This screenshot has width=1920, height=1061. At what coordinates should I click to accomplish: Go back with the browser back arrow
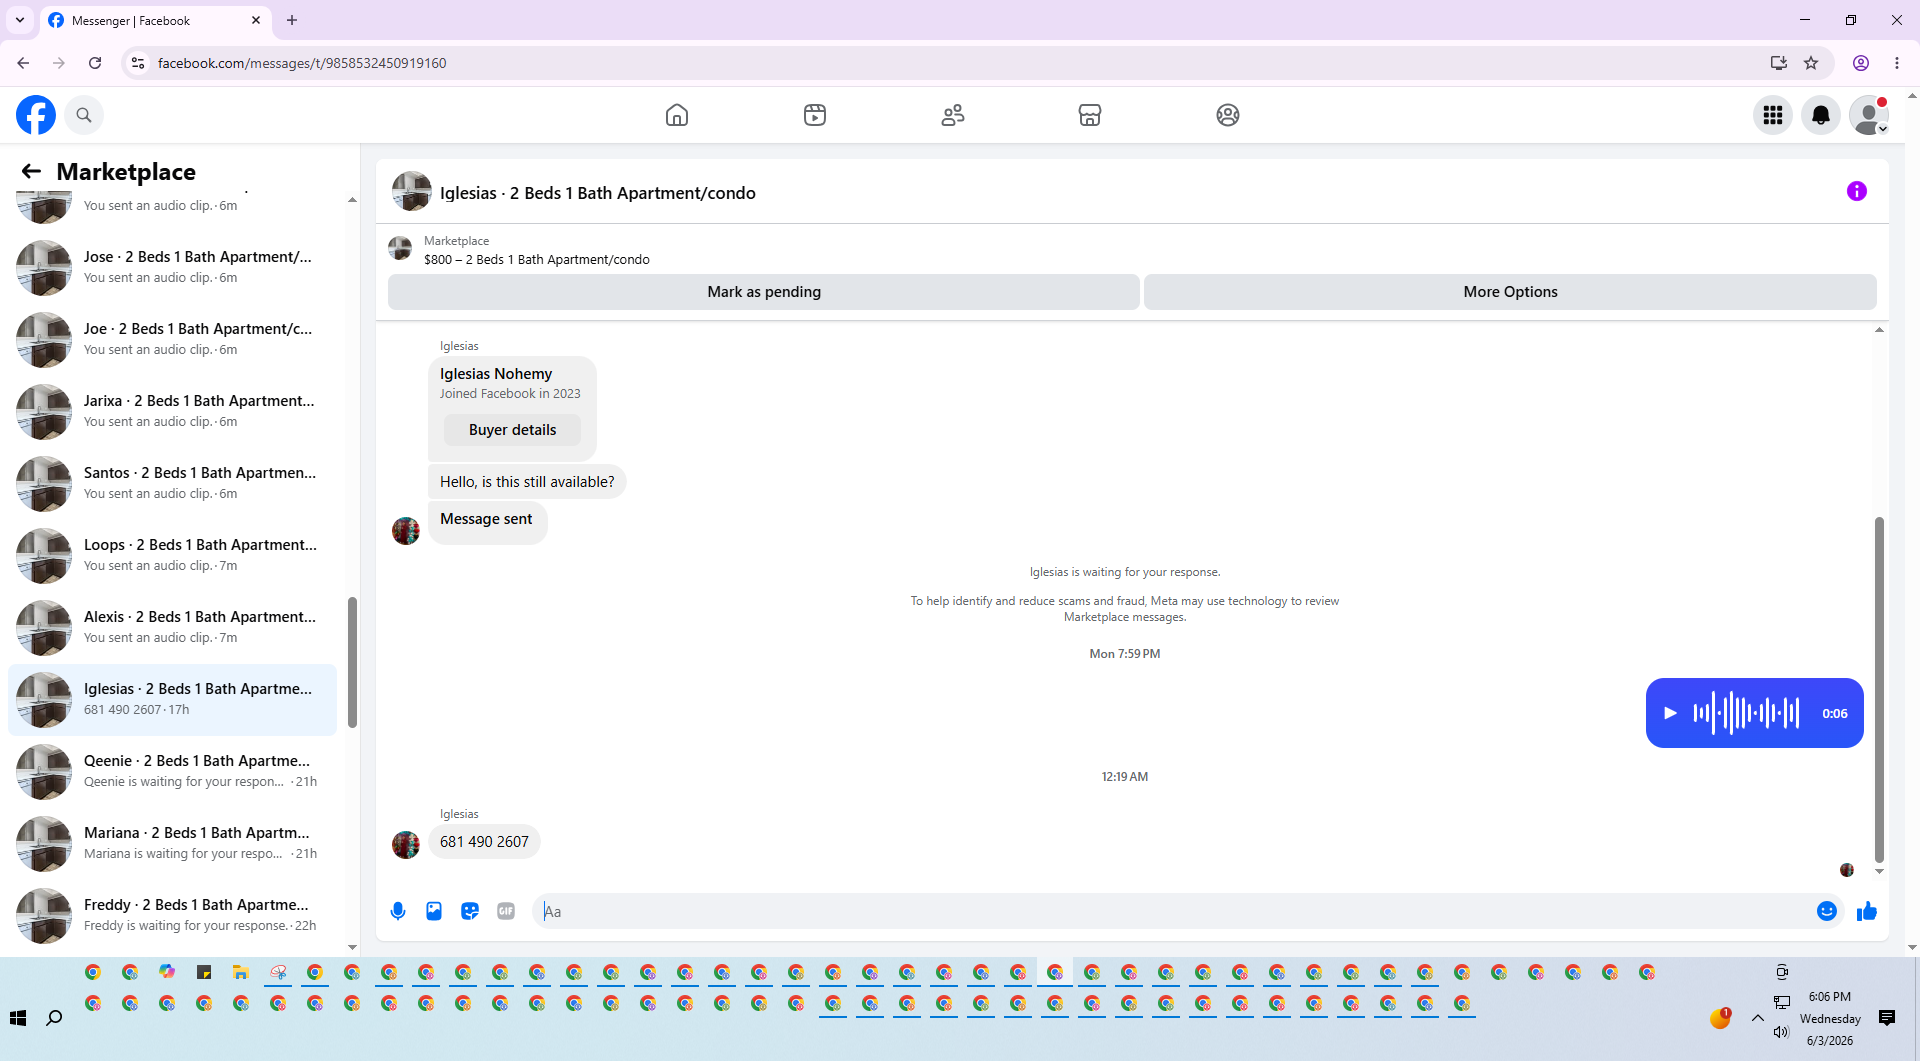click(x=23, y=63)
